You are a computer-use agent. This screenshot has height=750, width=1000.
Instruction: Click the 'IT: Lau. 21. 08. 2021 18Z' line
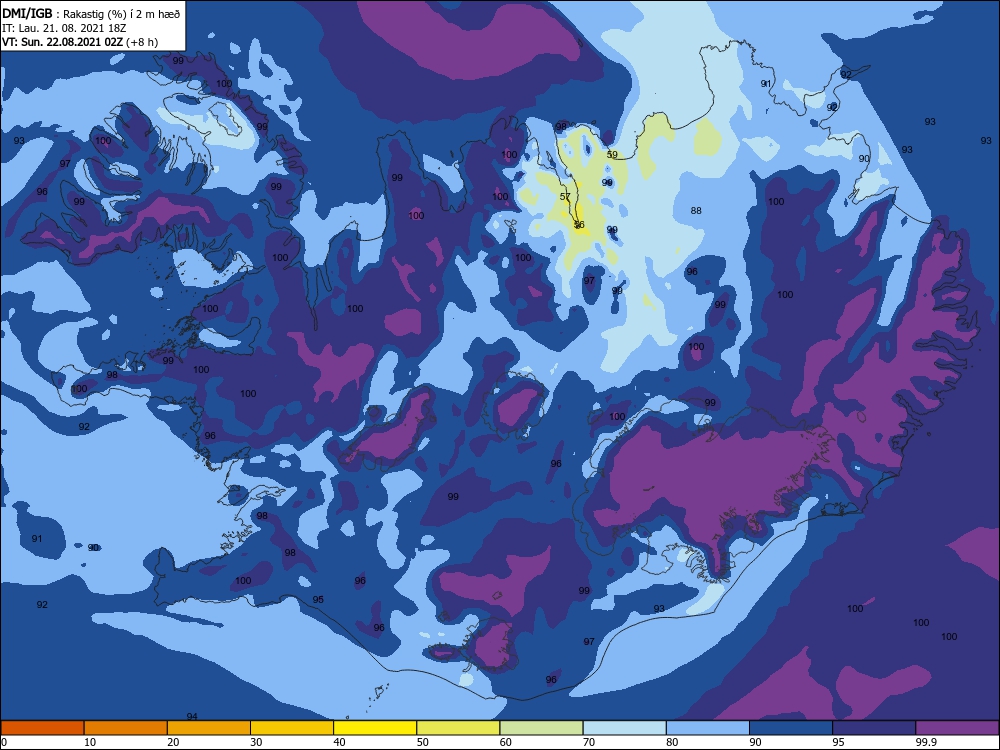(x=64, y=28)
